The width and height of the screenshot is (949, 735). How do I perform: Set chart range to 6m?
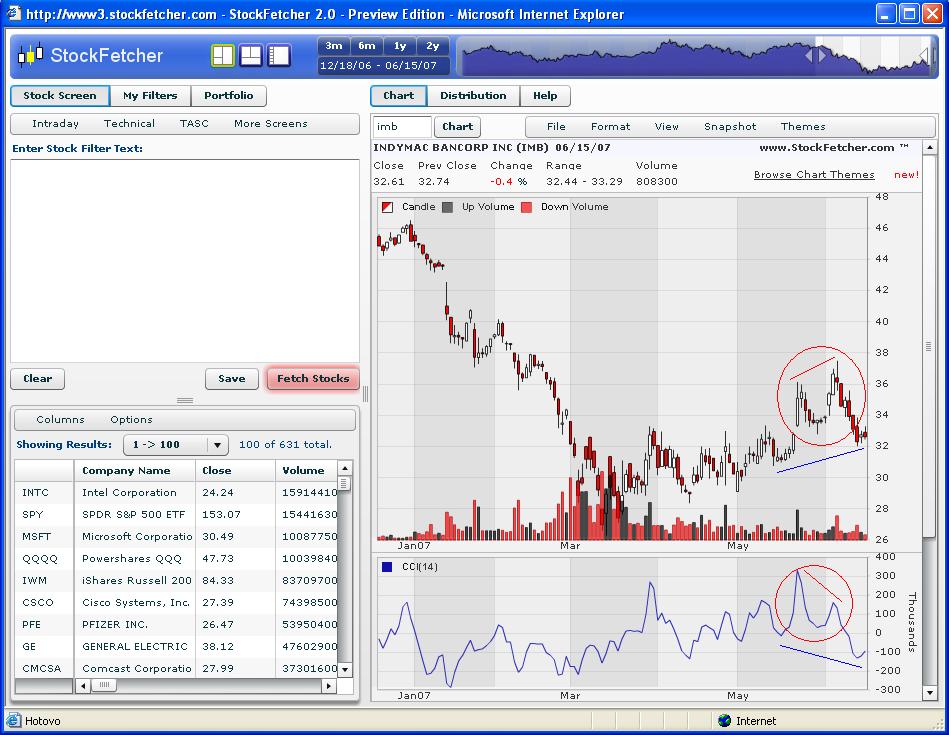pos(367,46)
